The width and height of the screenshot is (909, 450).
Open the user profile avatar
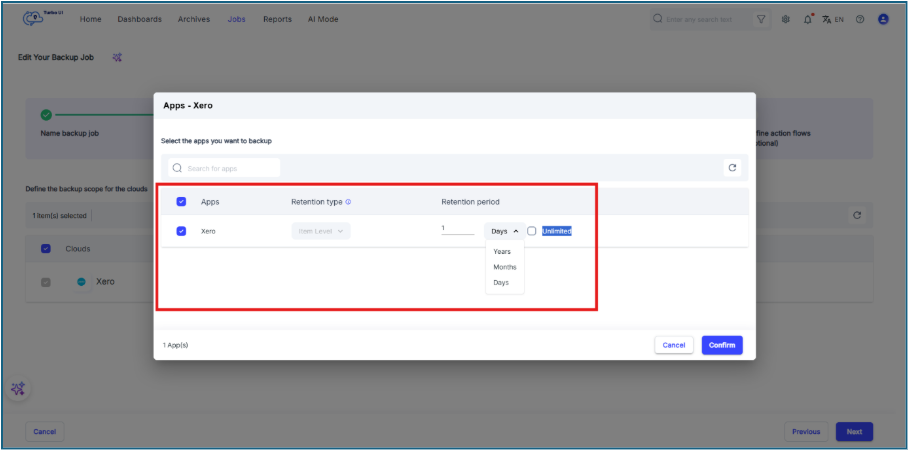(x=883, y=19)
